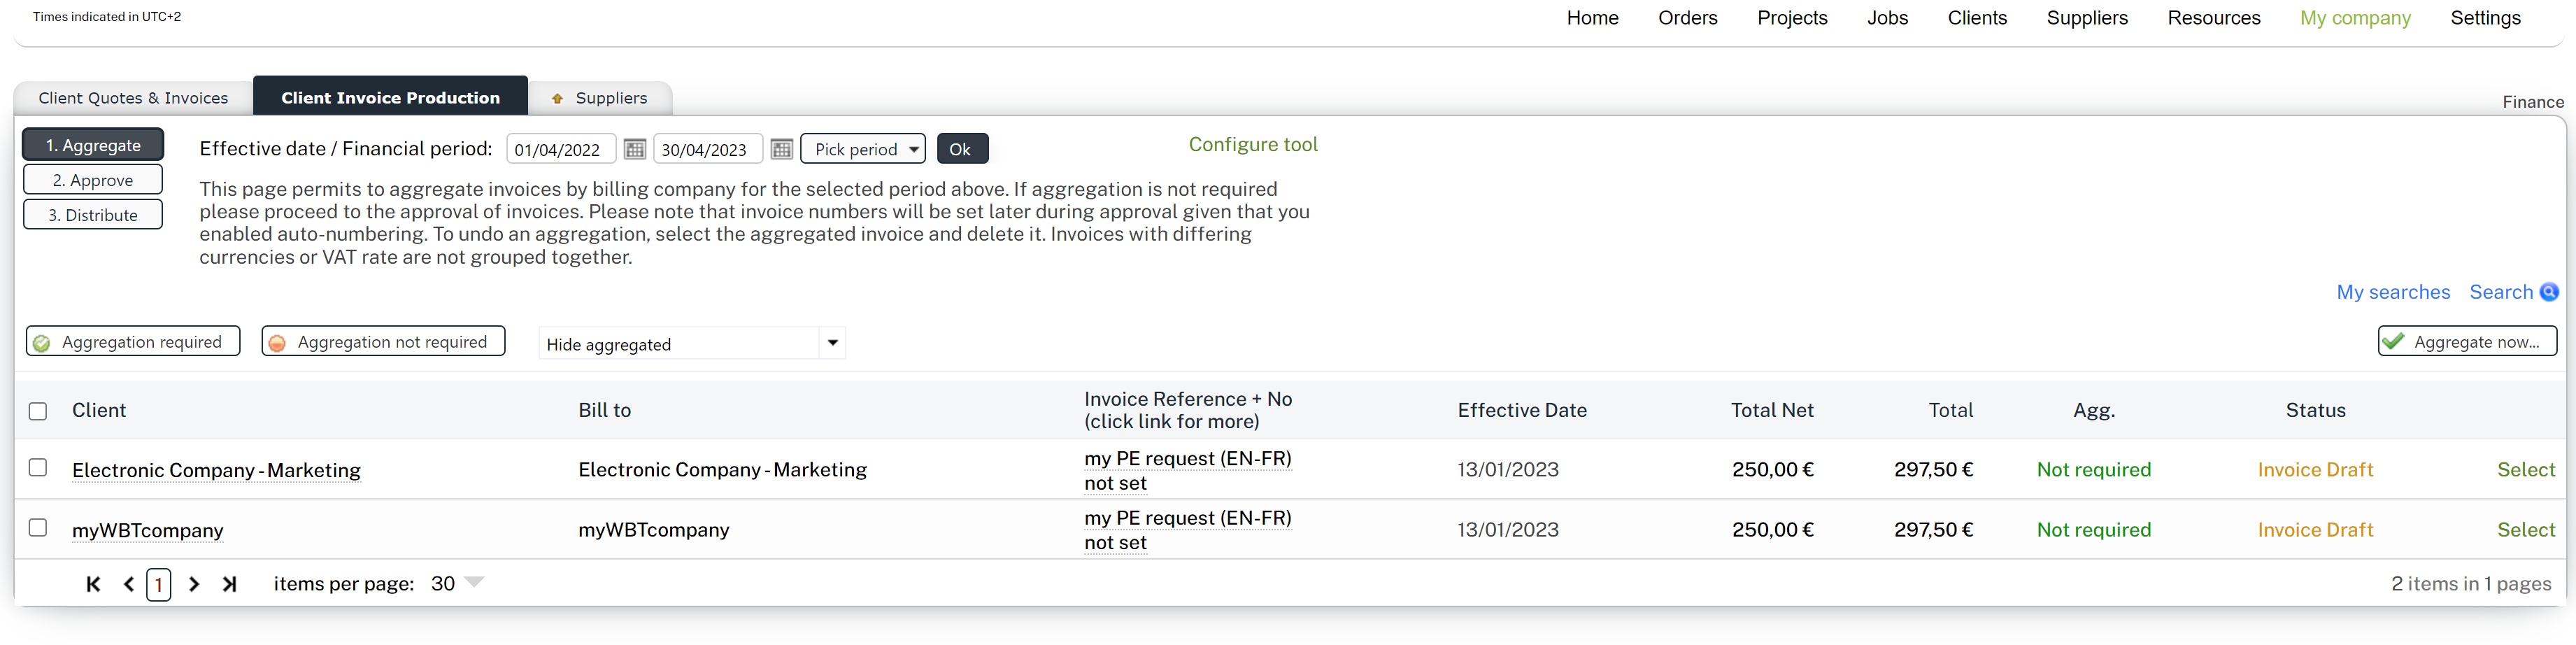Image resolution: width=2576 pixels, height=645 pixels.
Task: Open the Projects menu
Action: pyautogui.click(x=1791, y=18)
